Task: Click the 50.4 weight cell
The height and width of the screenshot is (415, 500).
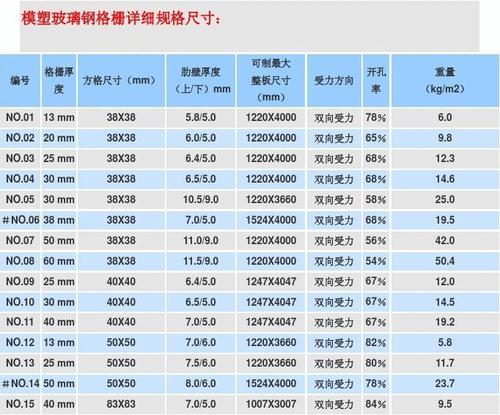Action: coord(445,261)
